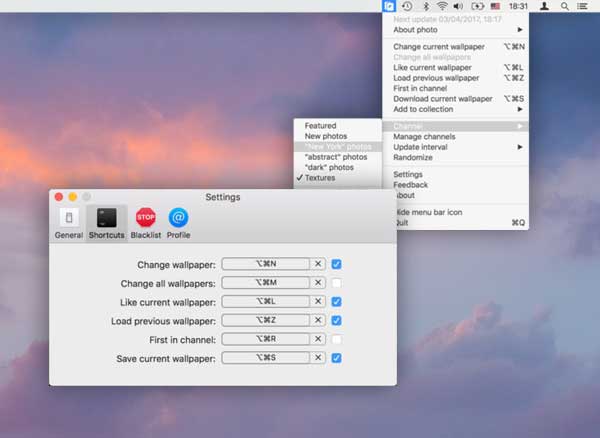Enable the Change all wallpapers checkbox
Viewport: 600px width, 438px height.
point(337,284)
